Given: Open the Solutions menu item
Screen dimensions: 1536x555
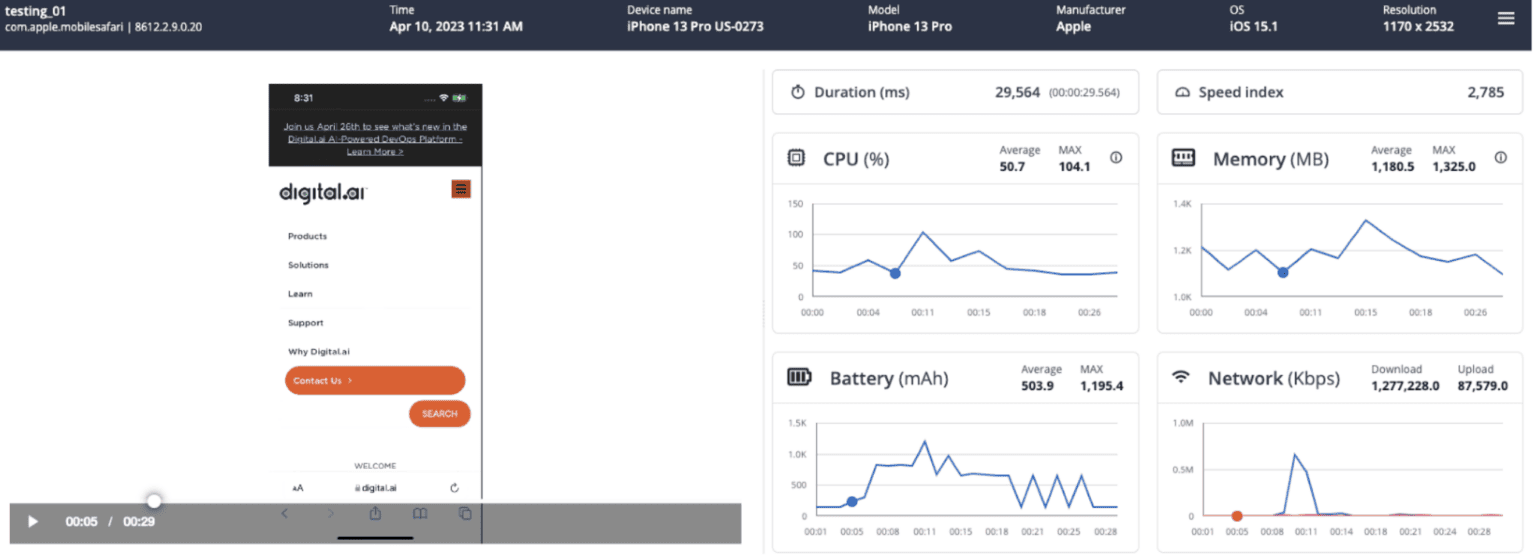Looking at the screenshot, I should click(x=308, y=265).
